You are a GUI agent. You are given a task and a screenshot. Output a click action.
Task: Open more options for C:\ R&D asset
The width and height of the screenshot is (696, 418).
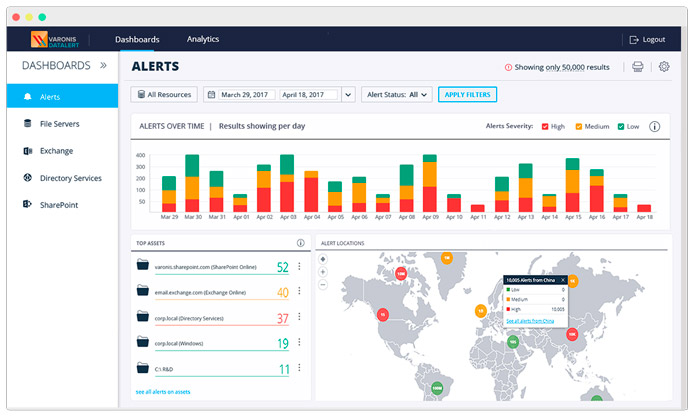pos(299,367)
